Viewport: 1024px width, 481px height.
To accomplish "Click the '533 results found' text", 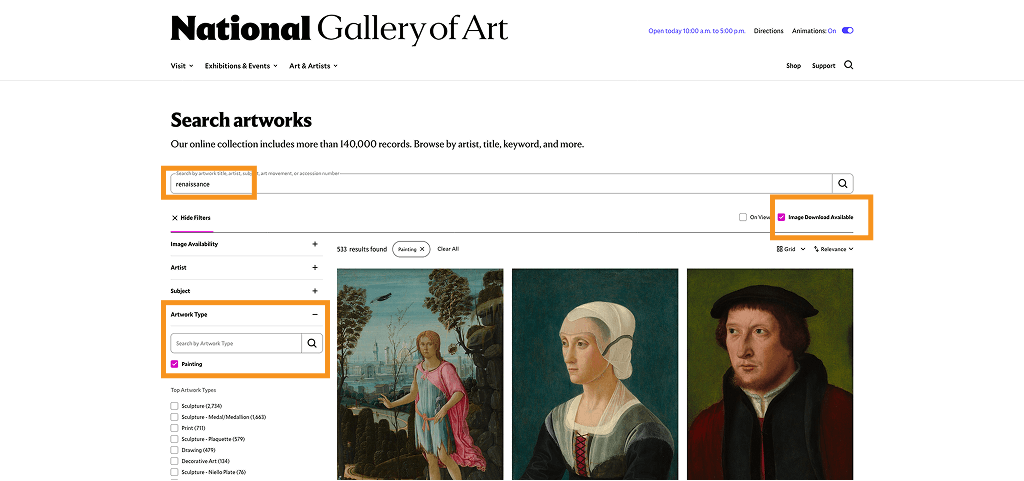I will pyautogui.click(x=362, y=249).
